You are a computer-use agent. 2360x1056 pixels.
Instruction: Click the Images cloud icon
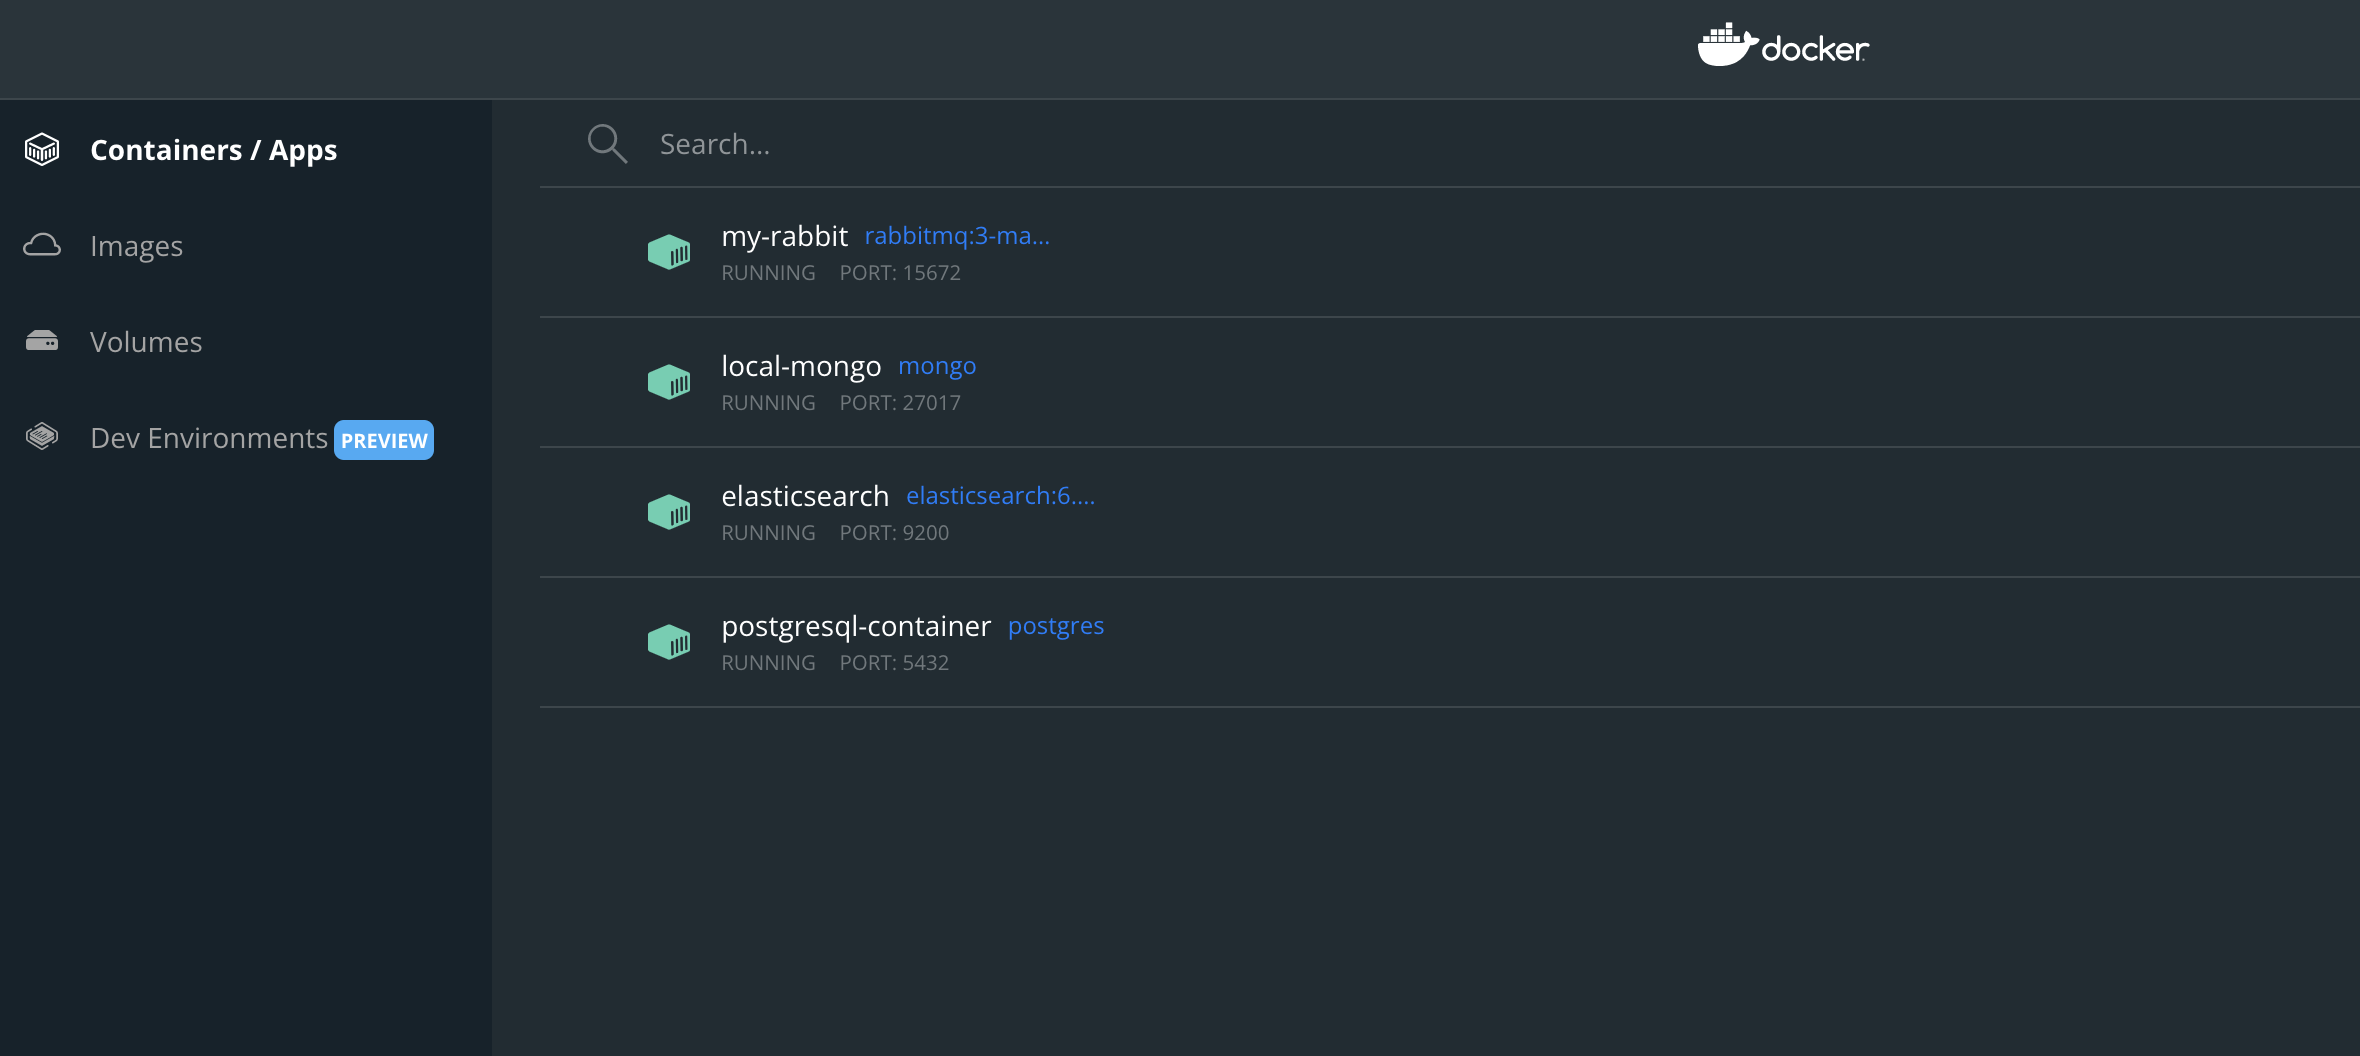tap(41, 245)
